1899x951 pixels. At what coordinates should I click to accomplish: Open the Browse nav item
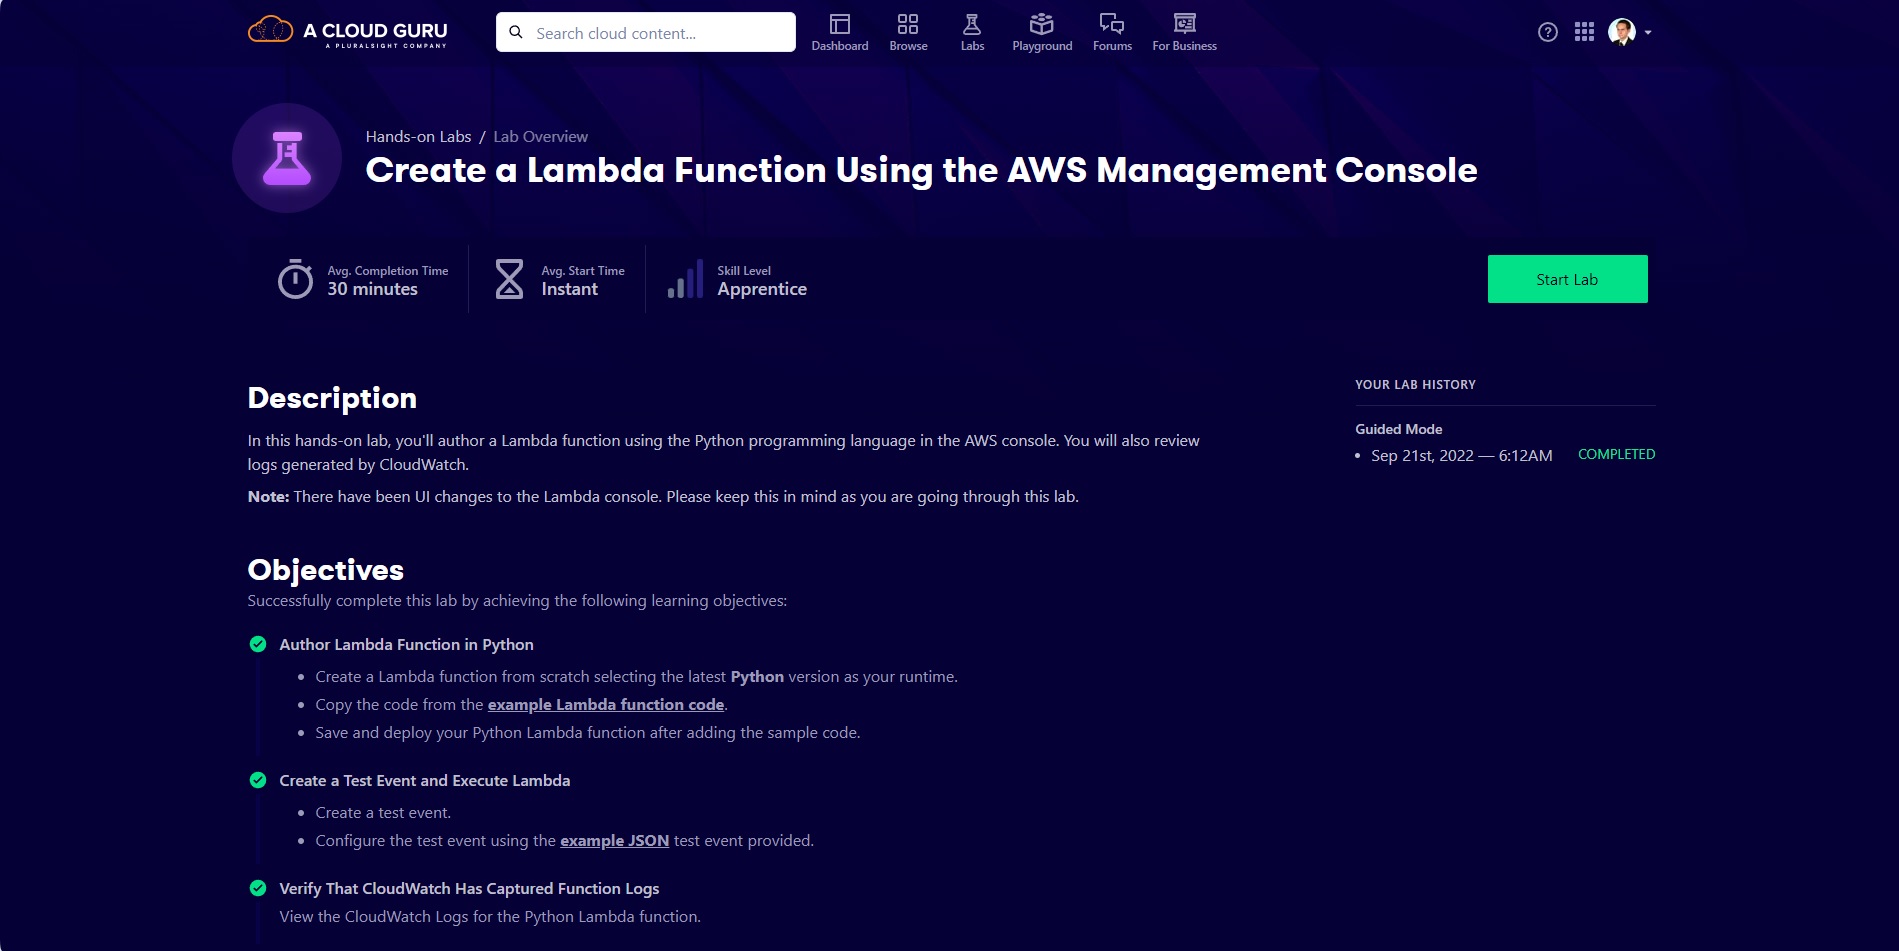[x=908, y=32]
